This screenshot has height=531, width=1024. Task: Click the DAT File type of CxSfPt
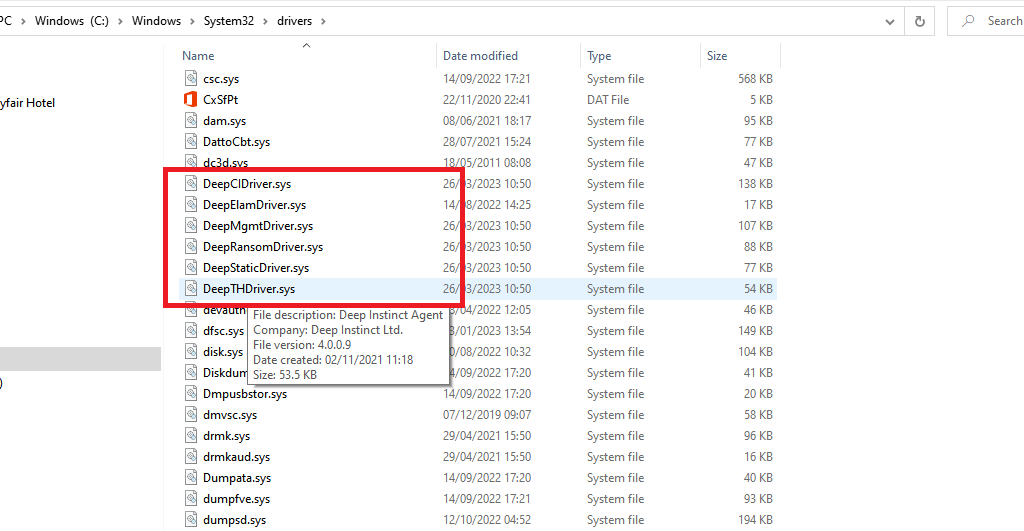(x=607, y=99)
